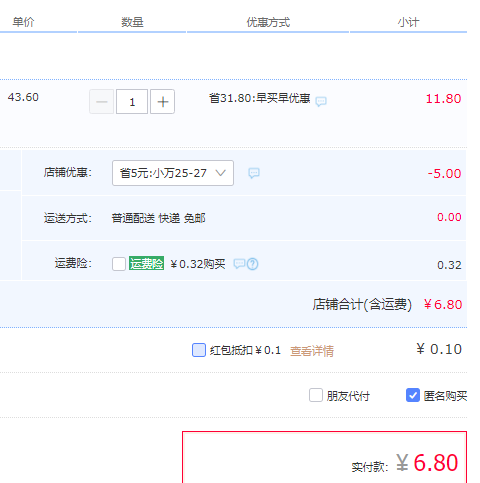This screenshot has height=483, width=480.
Task: Click the 查看详情 link
Action: pyautogui.click(x=312, y=351)
